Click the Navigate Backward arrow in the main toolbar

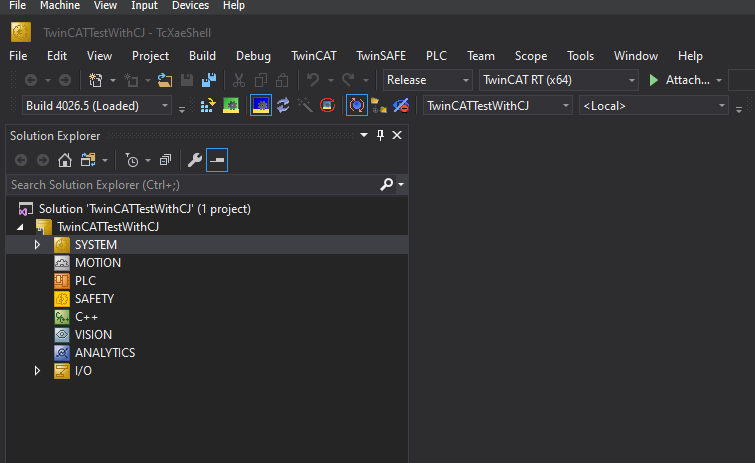(31, 80)
